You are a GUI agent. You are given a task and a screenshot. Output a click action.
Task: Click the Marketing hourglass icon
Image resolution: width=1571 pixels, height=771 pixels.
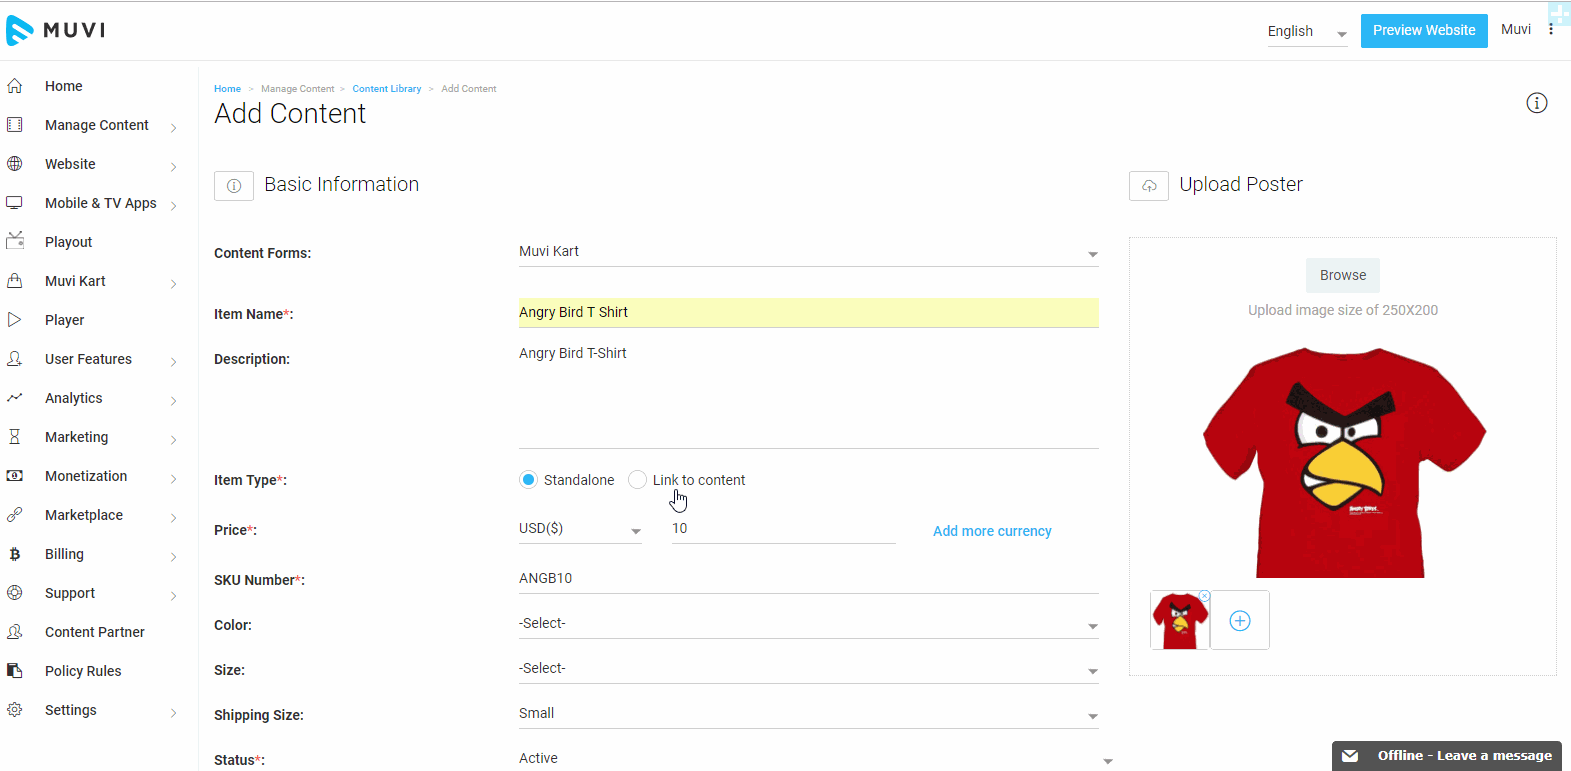click(15, 437)
